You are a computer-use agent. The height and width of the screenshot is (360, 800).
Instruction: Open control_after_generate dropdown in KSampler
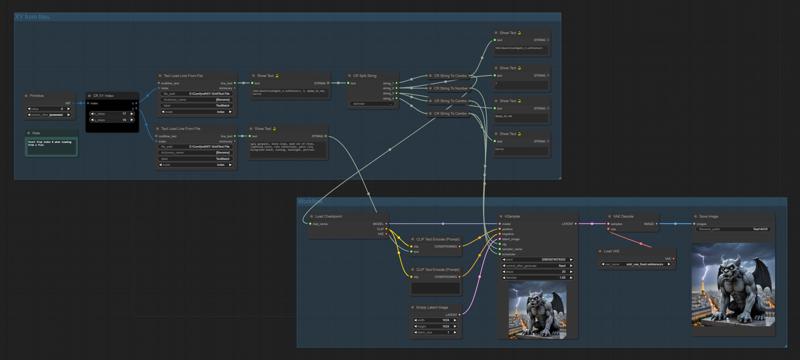tap(537, 266)
